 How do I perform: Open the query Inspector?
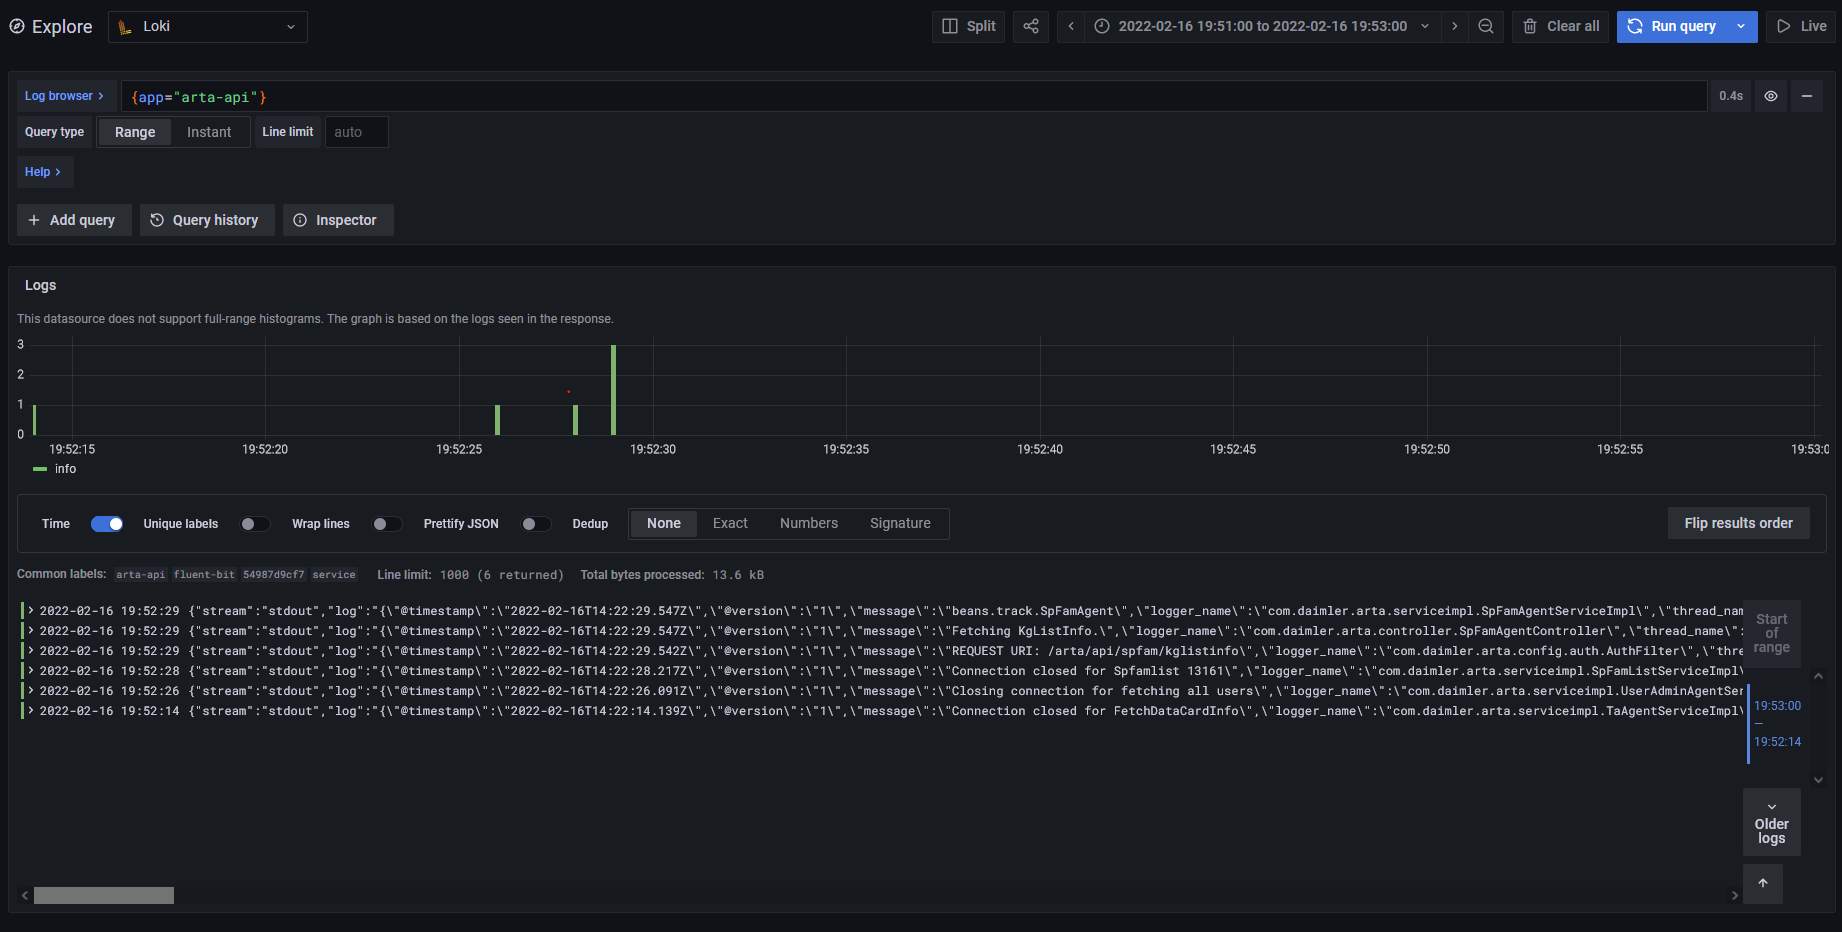click(338, 219)
